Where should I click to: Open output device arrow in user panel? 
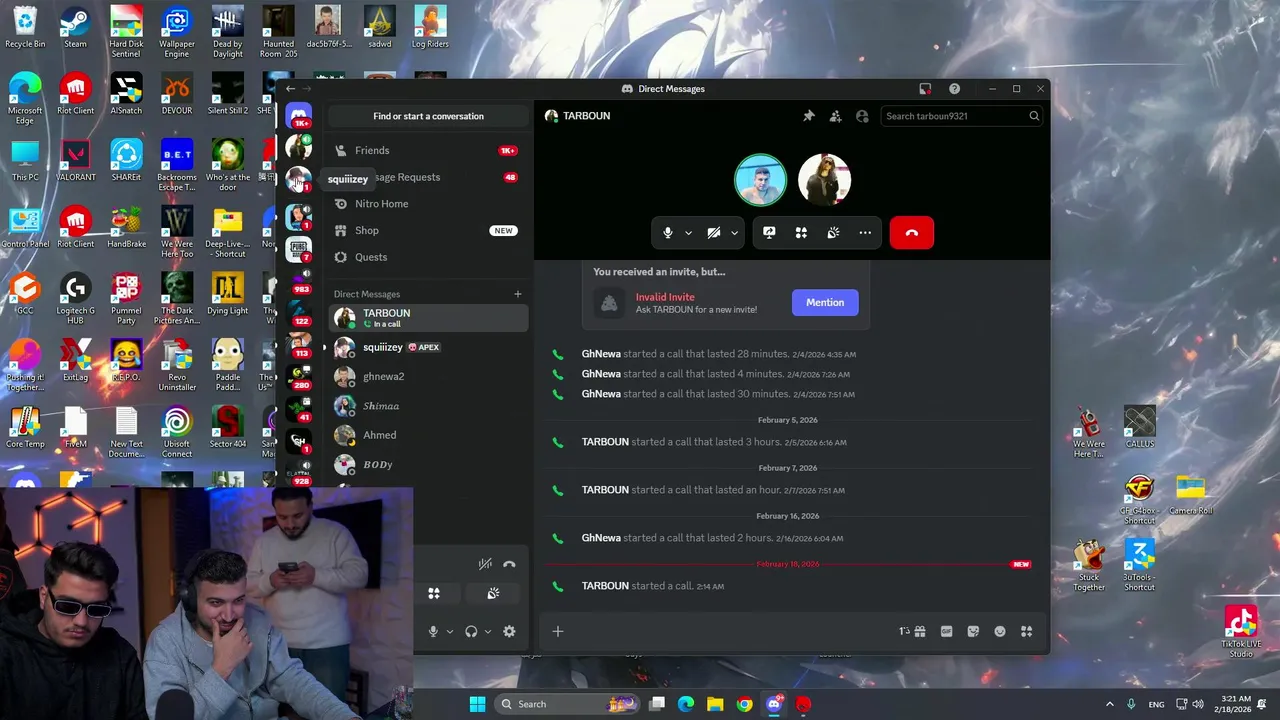point(488,632)
